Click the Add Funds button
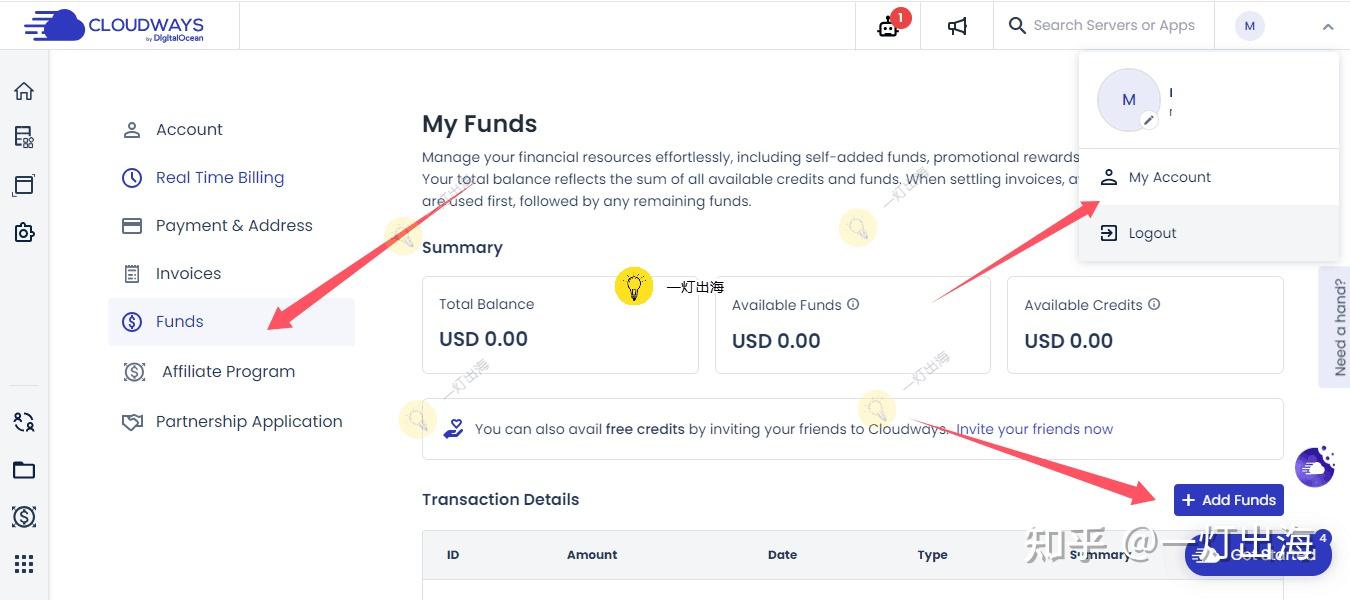Screen dimensions: 1350x600 pos(1228,500)
